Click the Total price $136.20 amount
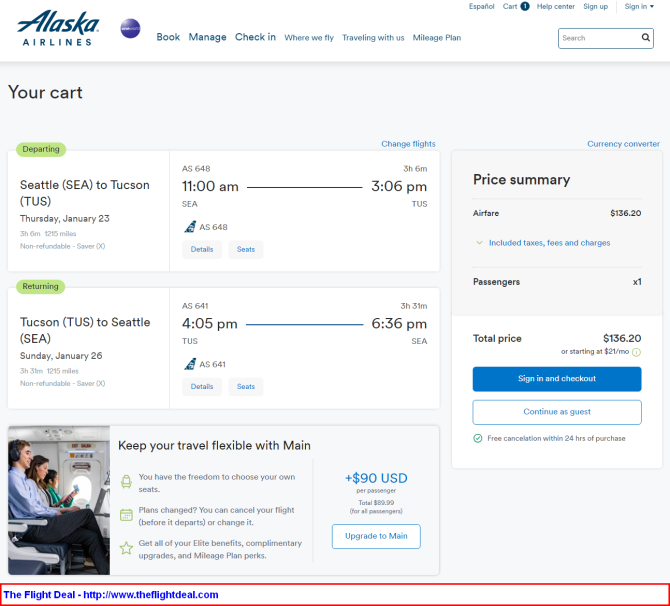670x606 pixels. click(622, 338)
